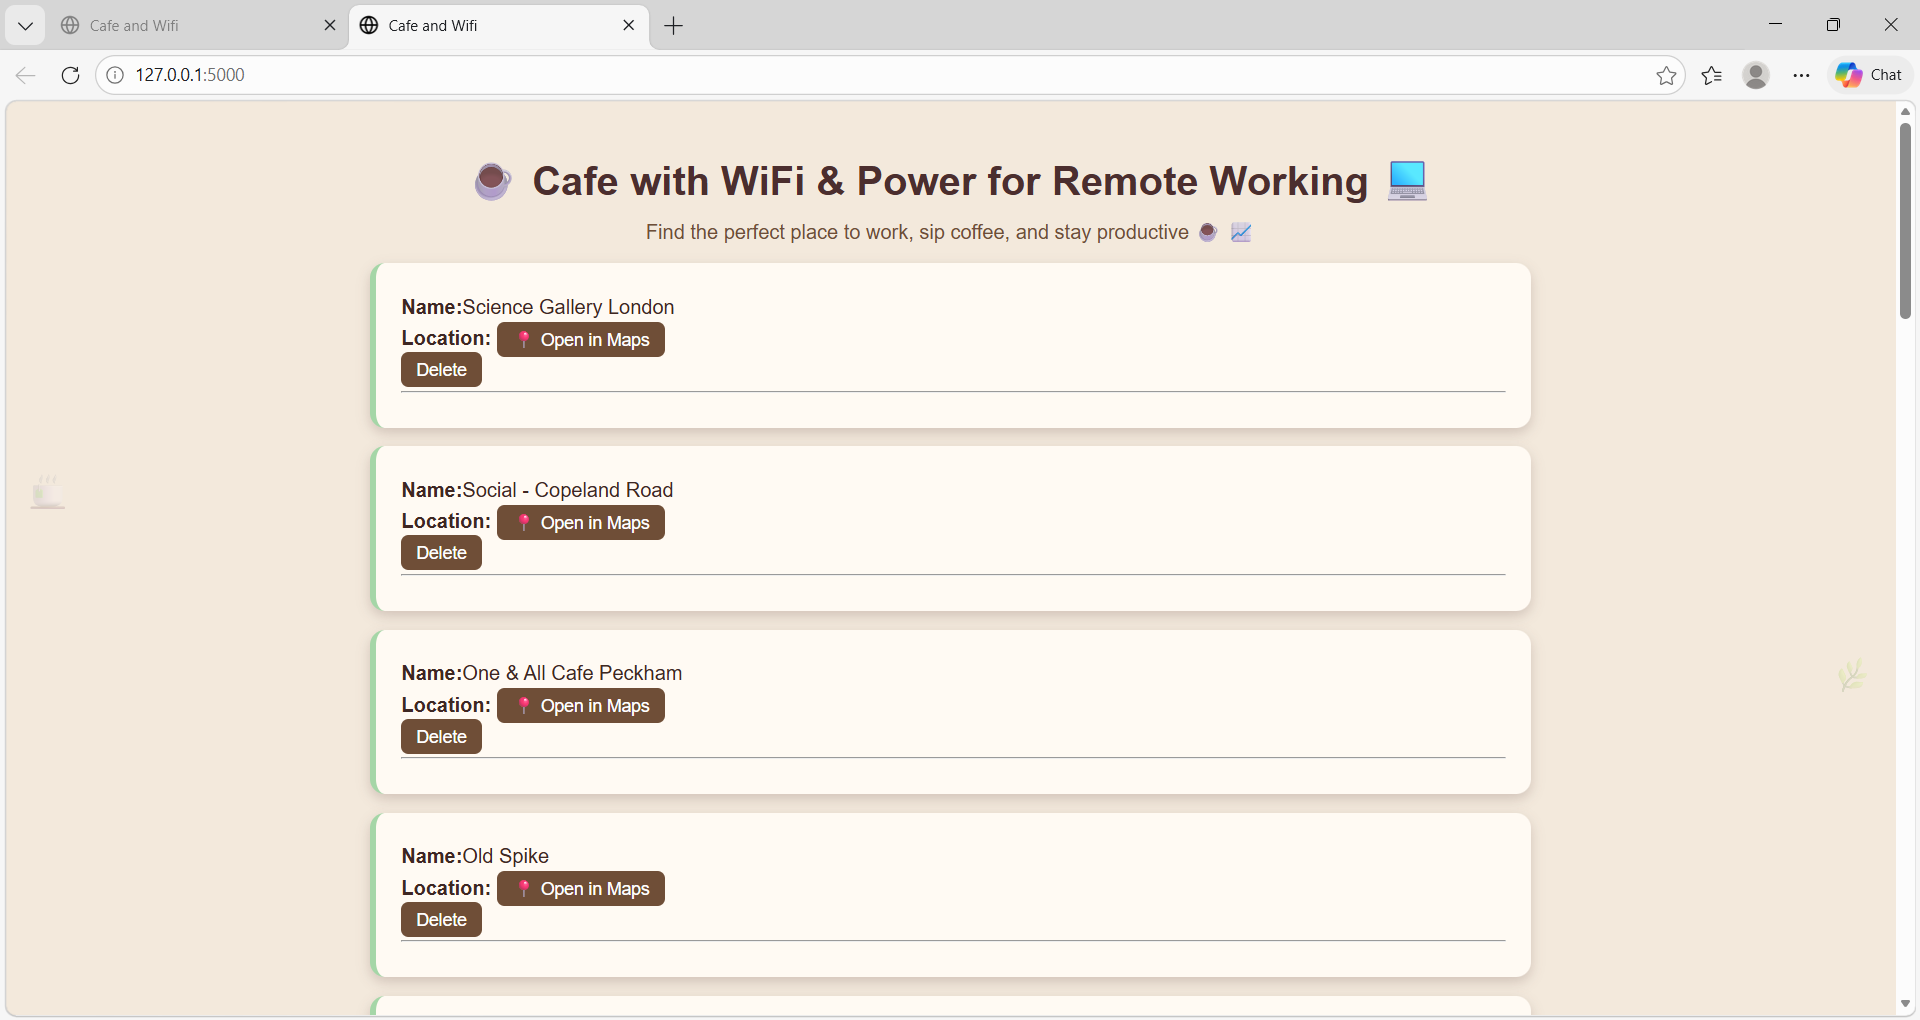
Task: Open the browser profile avatar
Action: 1756,75
